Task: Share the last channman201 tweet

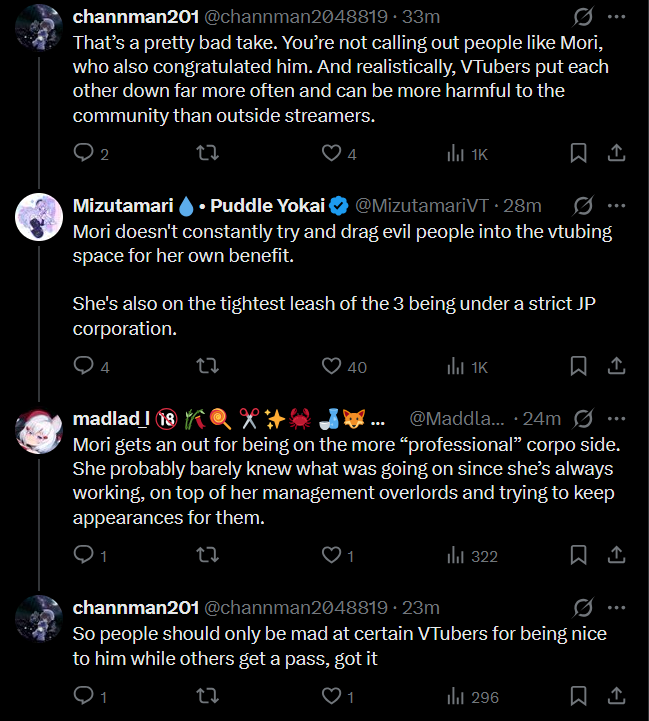Action: click(x=617, y=695)
